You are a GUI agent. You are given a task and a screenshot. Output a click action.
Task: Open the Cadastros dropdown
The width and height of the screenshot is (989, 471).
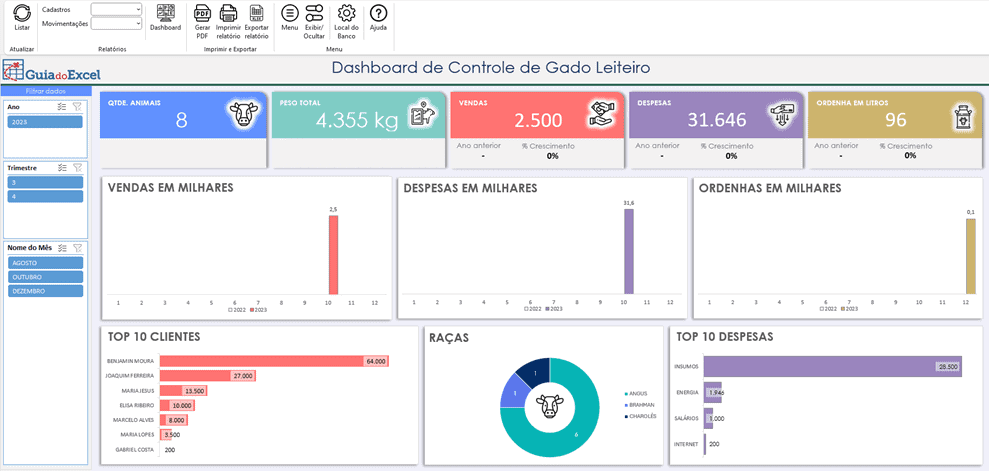tap(117, 9)
